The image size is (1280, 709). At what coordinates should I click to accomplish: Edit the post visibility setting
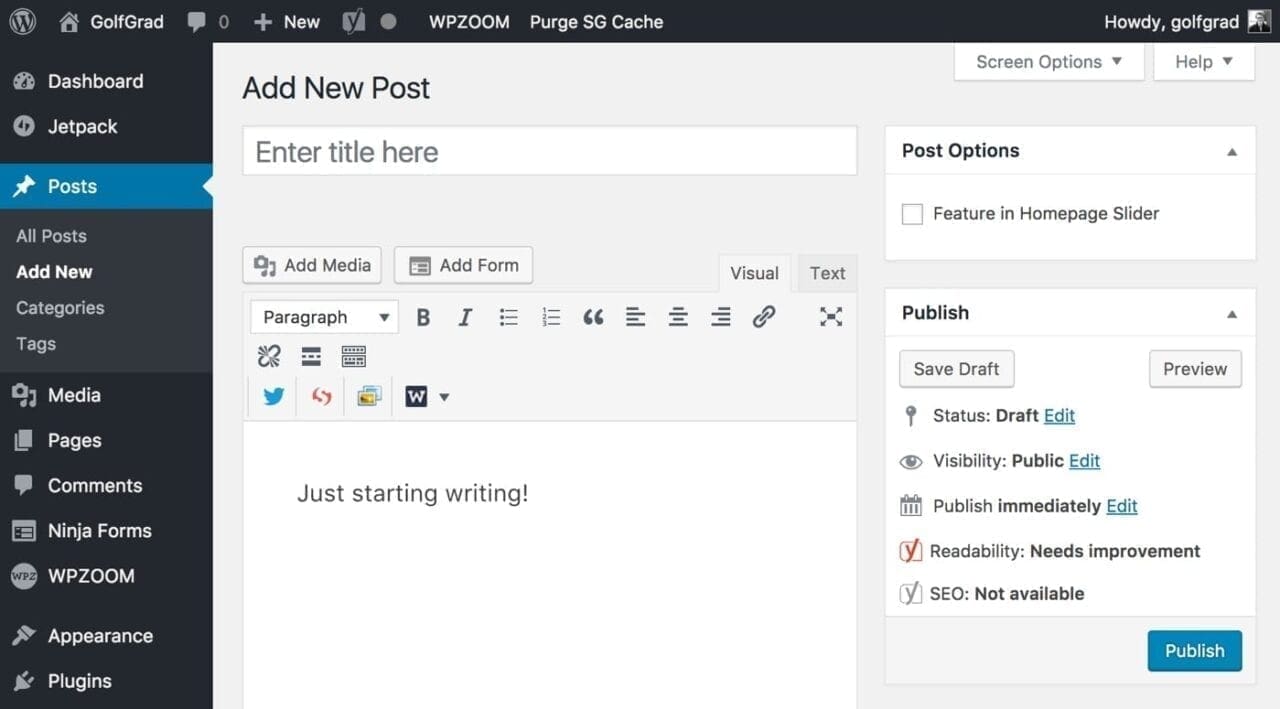coord(1084,460)
